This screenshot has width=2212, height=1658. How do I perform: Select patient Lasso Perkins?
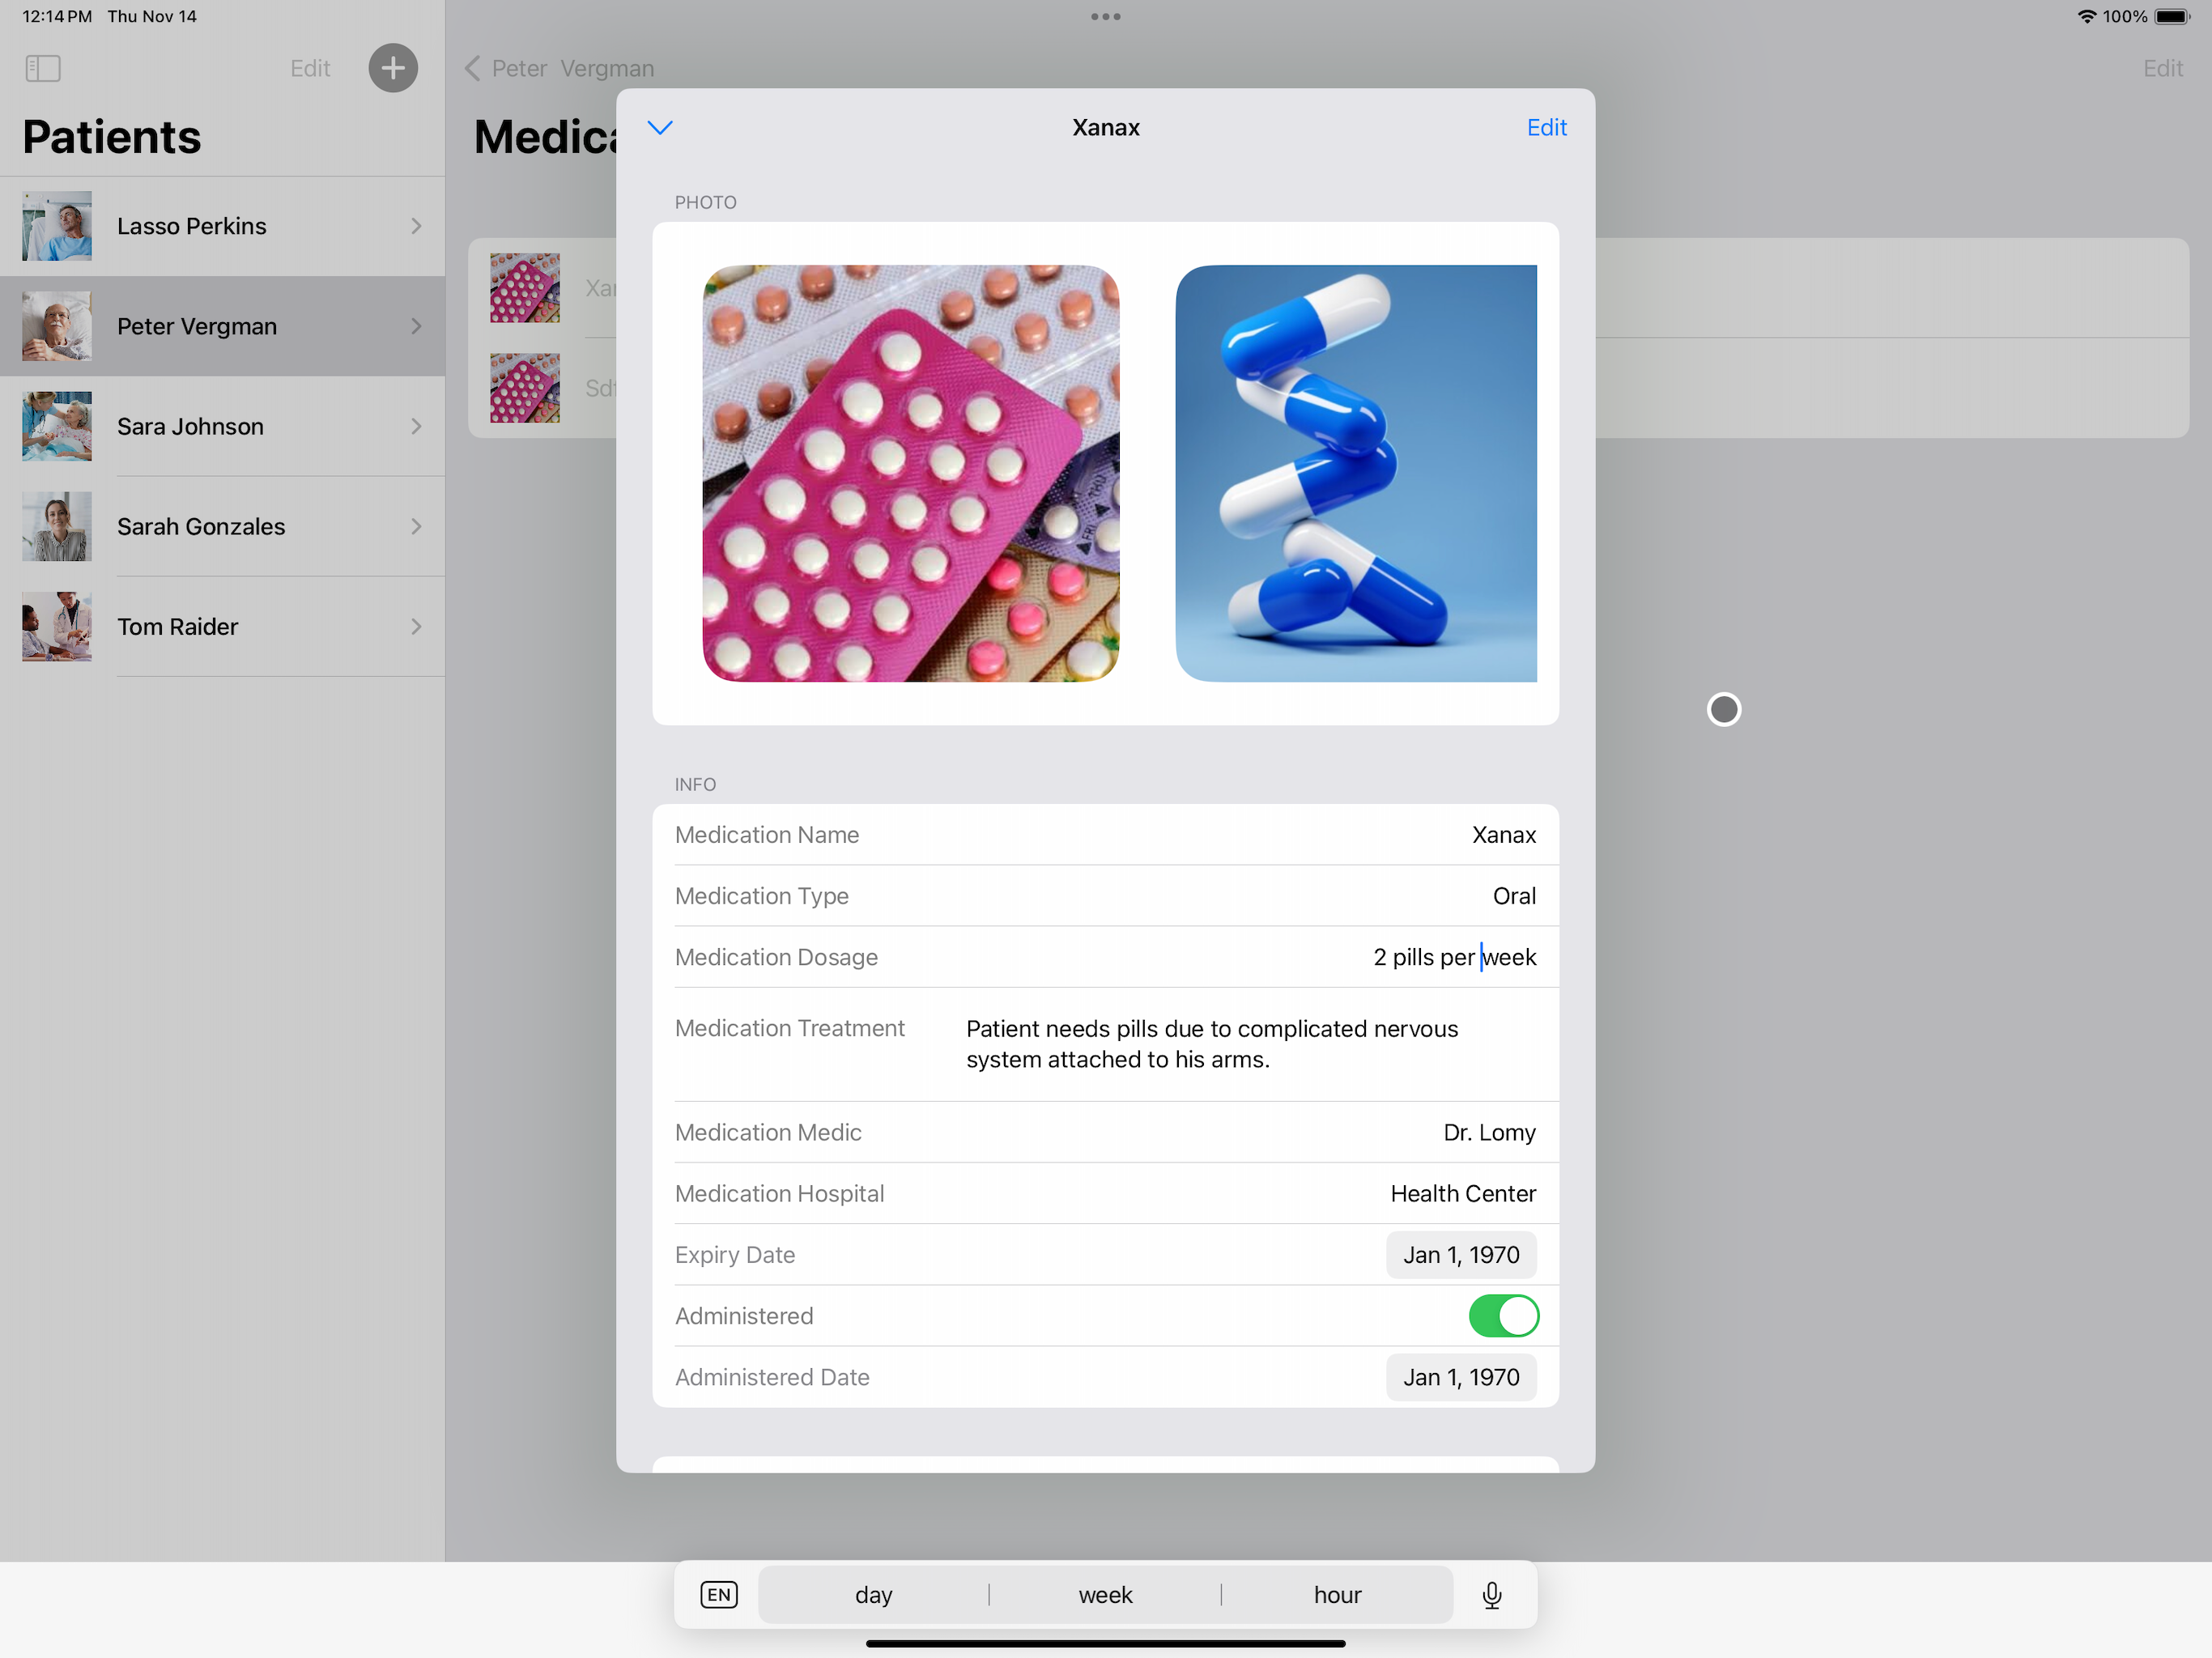(222, 226)
